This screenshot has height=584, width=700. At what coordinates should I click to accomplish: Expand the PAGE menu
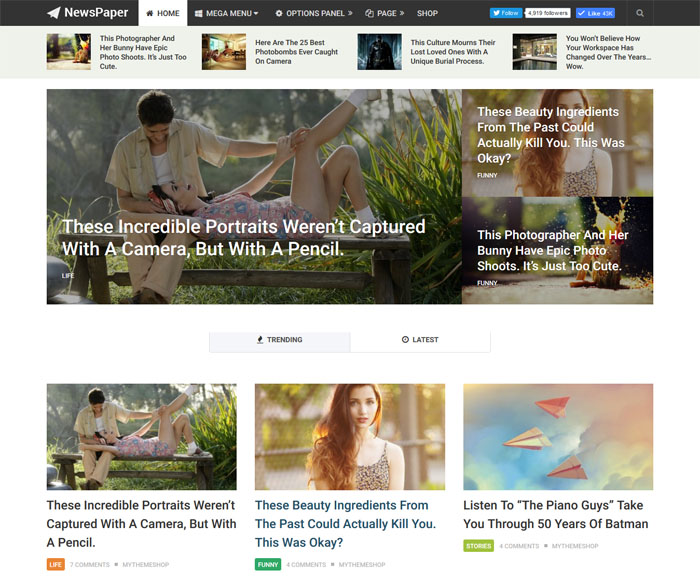[x=385, y=13]
